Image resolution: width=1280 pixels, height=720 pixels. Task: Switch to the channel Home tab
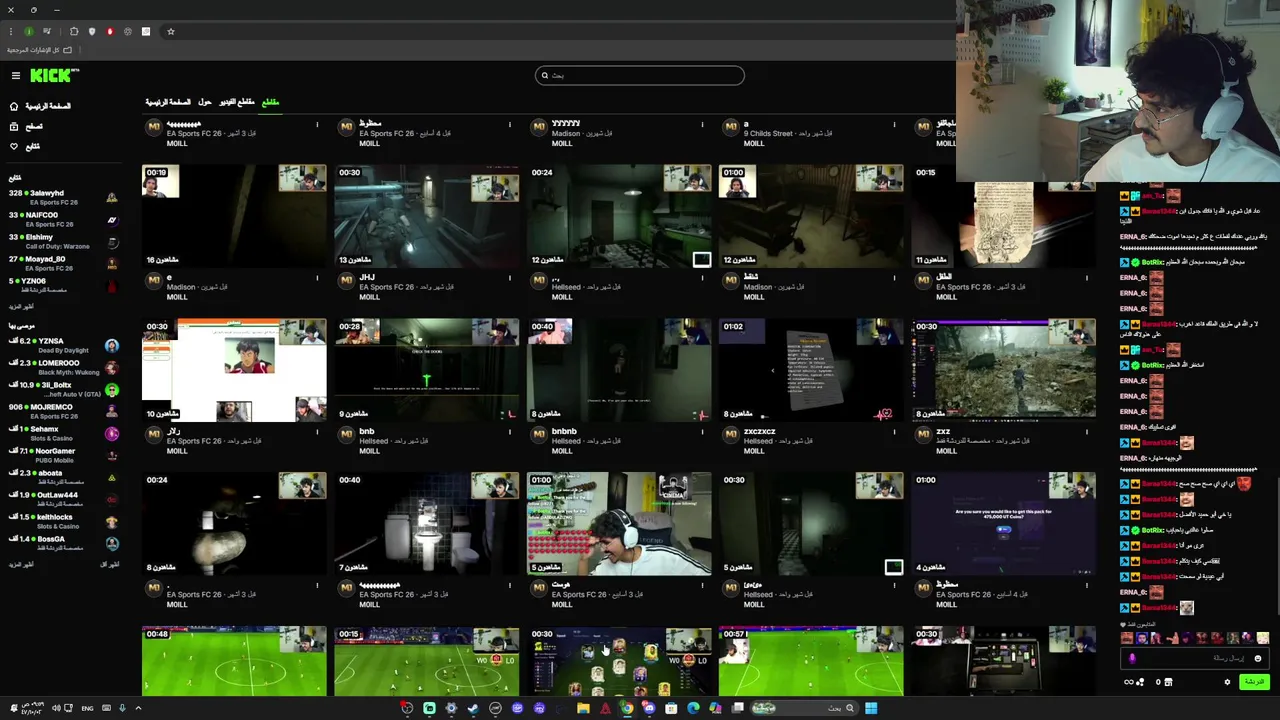point(168,102)
